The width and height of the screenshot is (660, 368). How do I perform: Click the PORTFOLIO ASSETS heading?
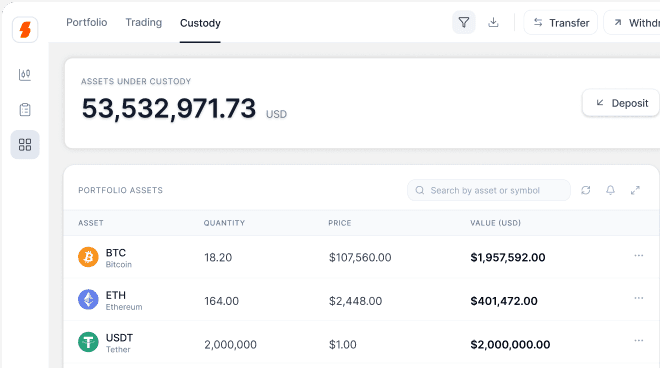[x=120, y=190]
